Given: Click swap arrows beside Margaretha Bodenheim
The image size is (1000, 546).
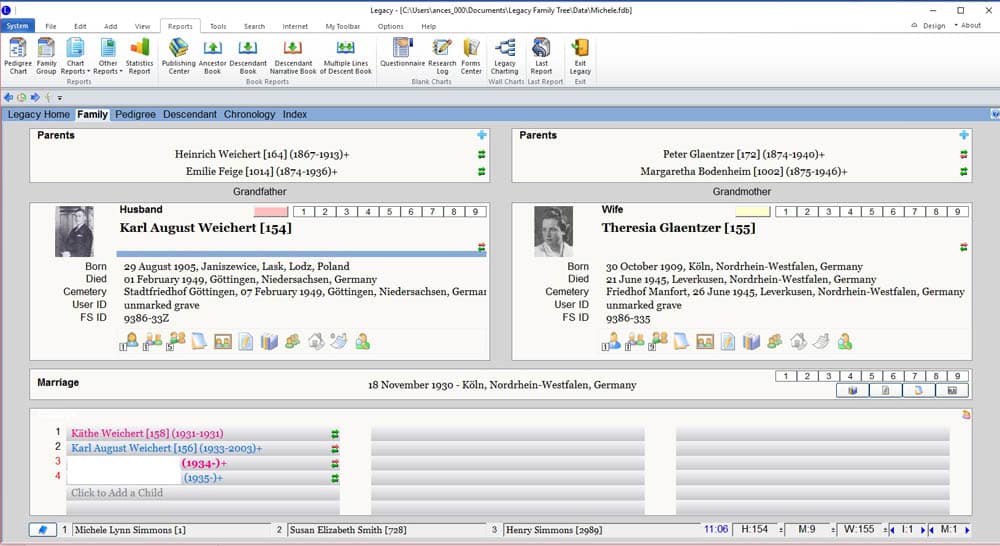Looking at the screenshot, I should [964, 172].
